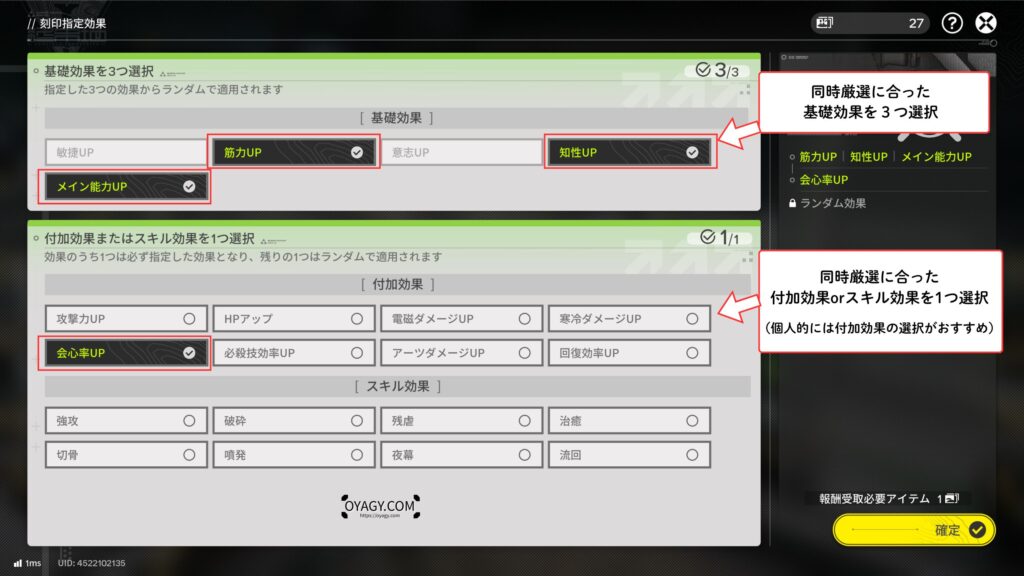Deselect the 筋力UP base effect
The width and height of the screenshot is (1024, 576).
[x=293, y=152]
